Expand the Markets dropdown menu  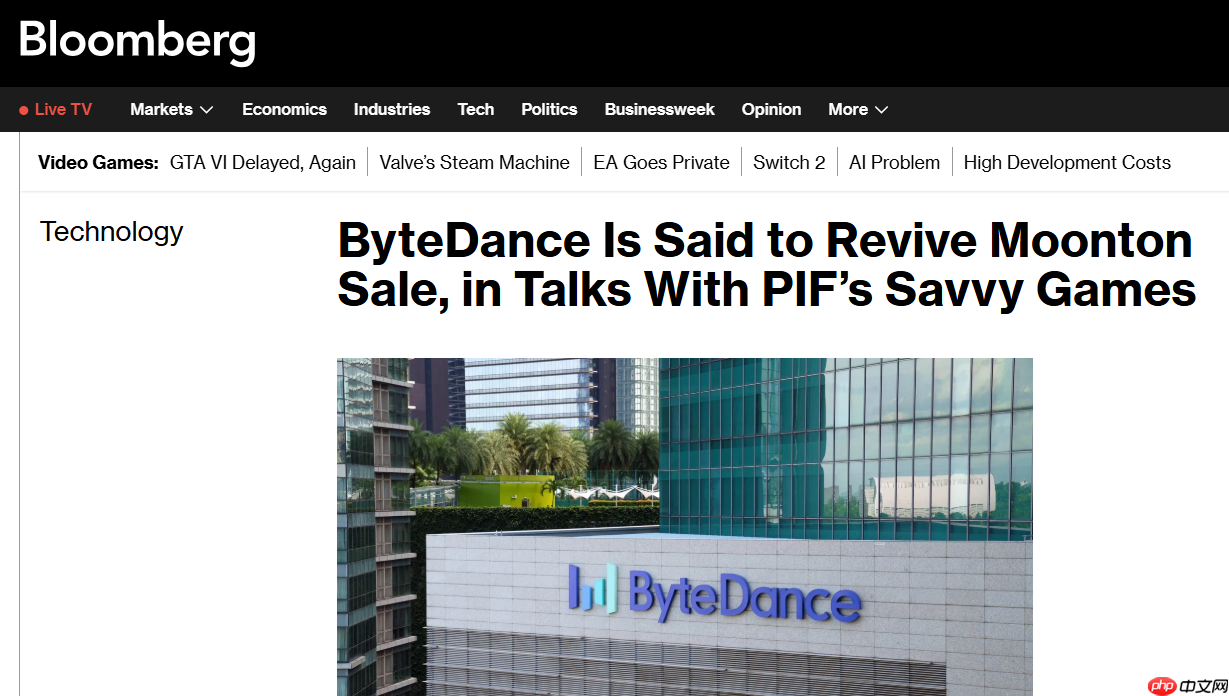[x=171, y=110]
